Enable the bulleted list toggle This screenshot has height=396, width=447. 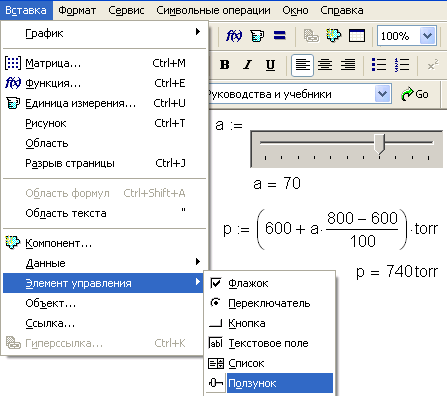(x=379, y=65)
